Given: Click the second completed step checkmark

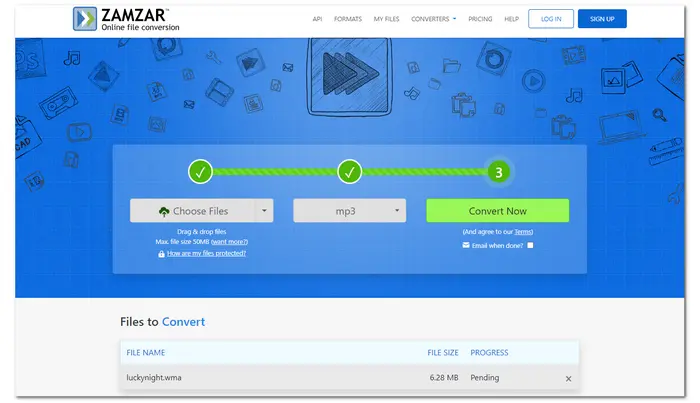Looking at the screenshot, I should tap(350, 172).
